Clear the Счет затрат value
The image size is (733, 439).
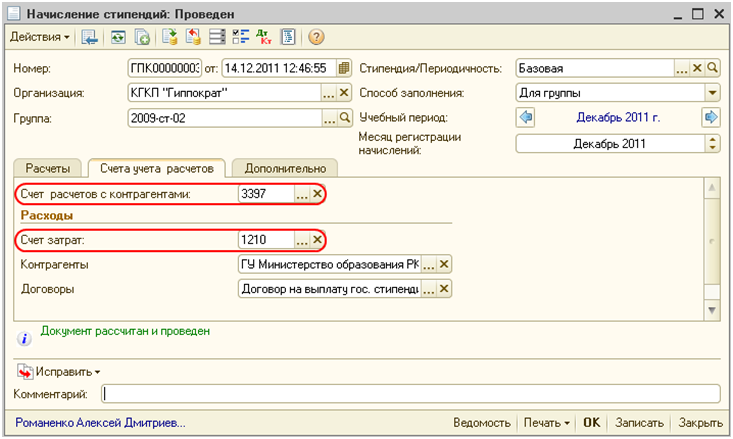point(318,240)
